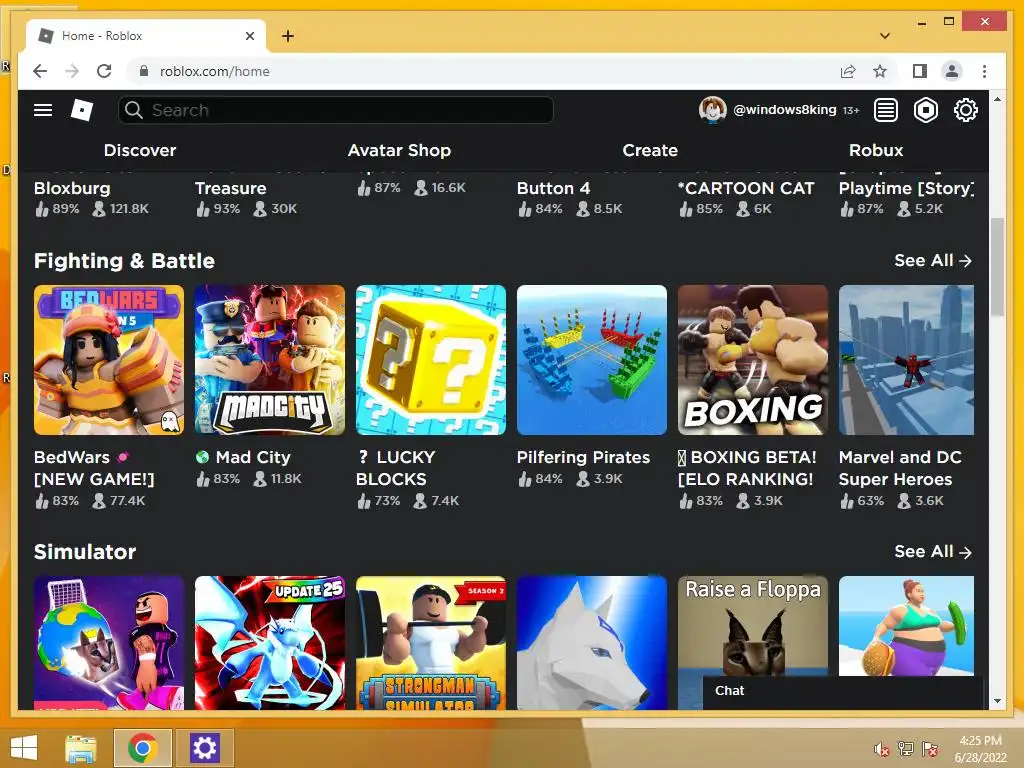Click the page vertical scrollbar thumb

point(997,267)
